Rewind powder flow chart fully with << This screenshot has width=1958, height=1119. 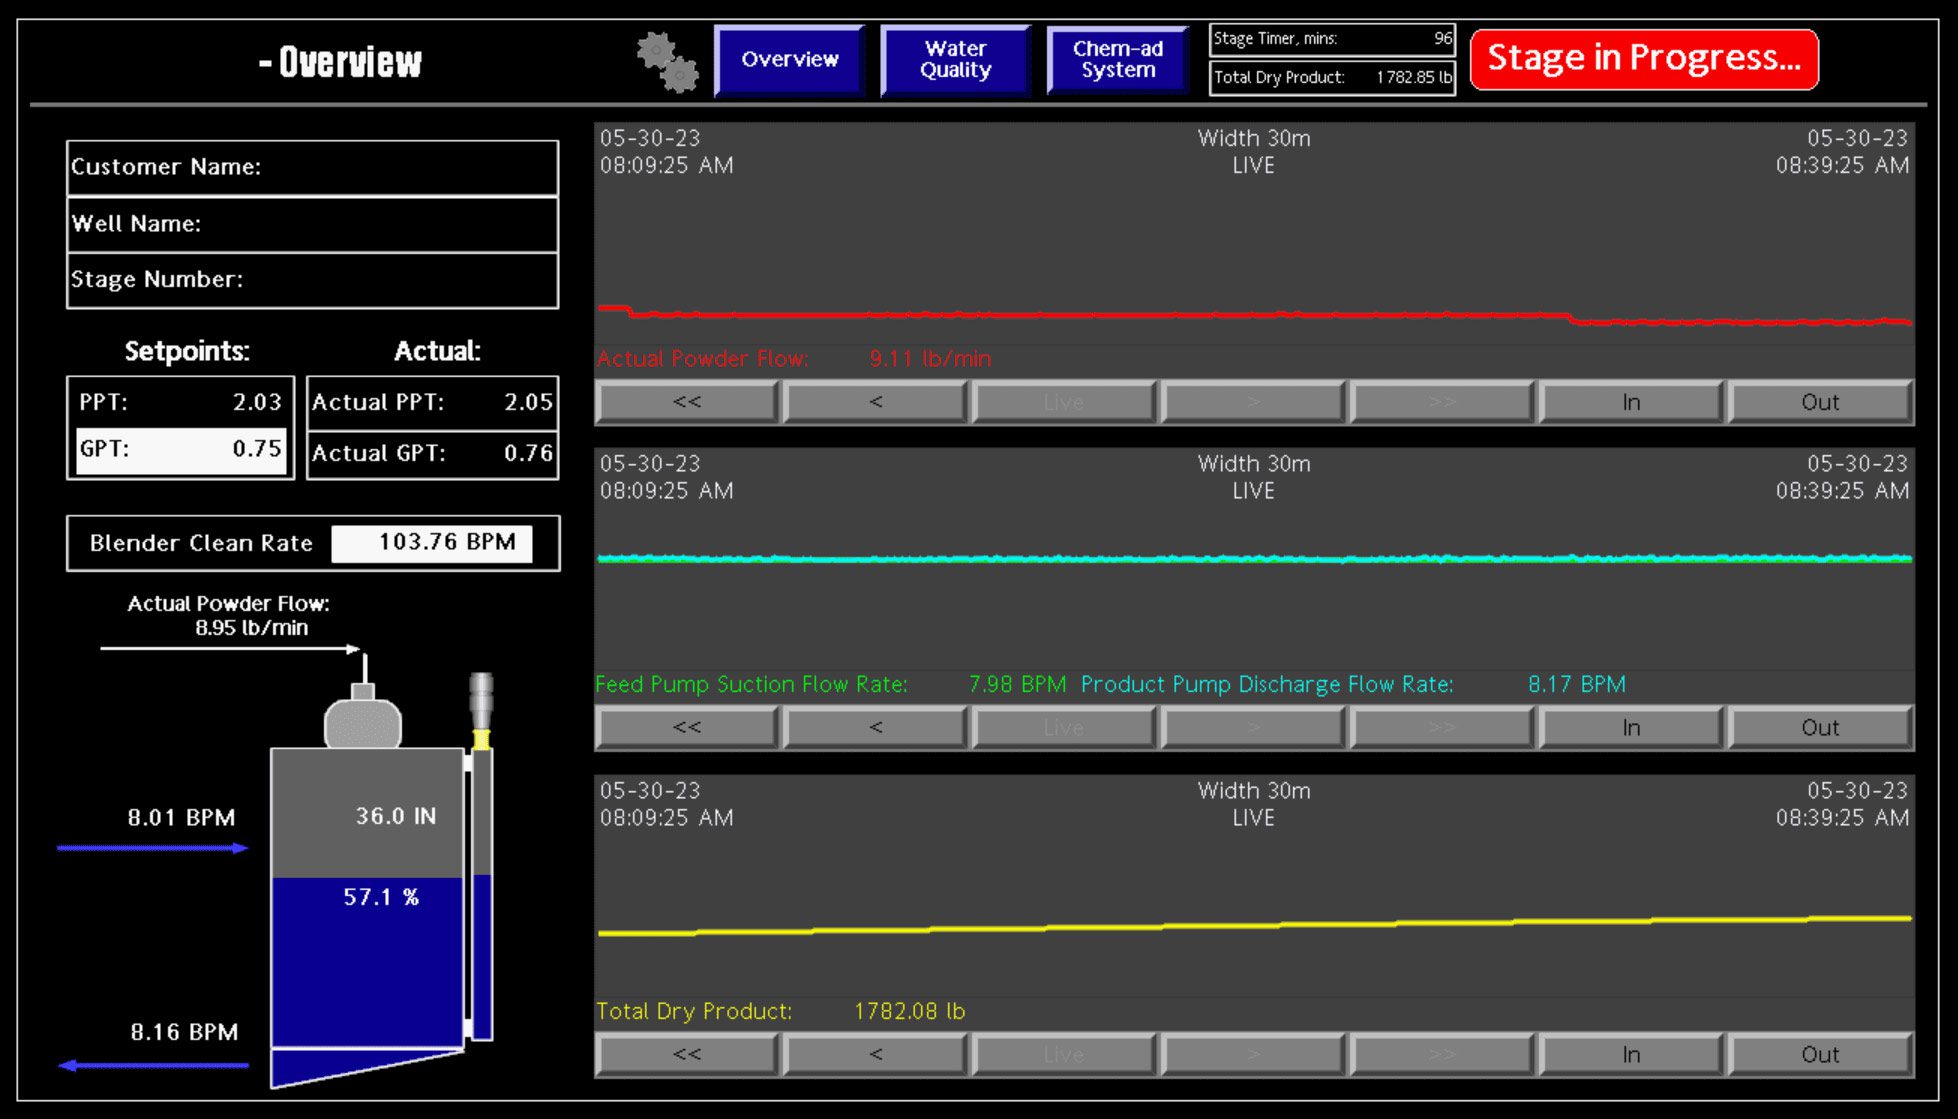[x=687, y=402]
